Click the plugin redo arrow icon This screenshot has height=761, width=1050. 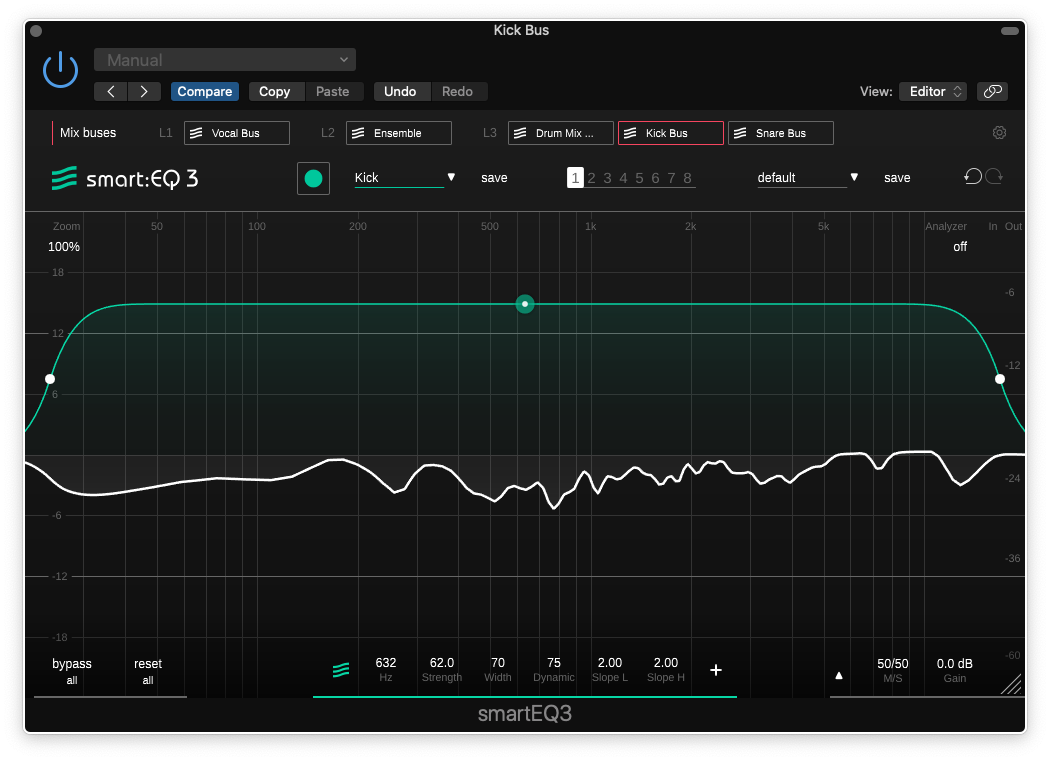[994, 177]
